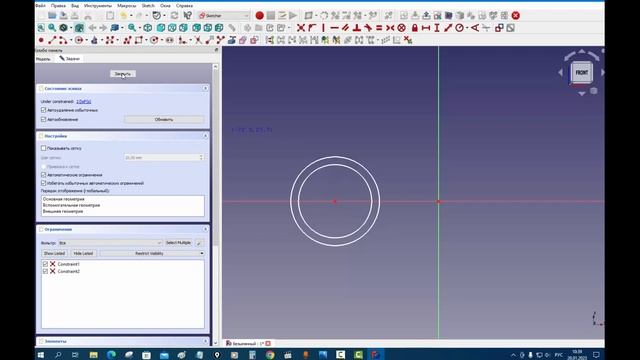Image resolution: width=640 pixels, height=360 pixels.
Task: Open Chrome from the taskbar
Action: tap(270, 355)
